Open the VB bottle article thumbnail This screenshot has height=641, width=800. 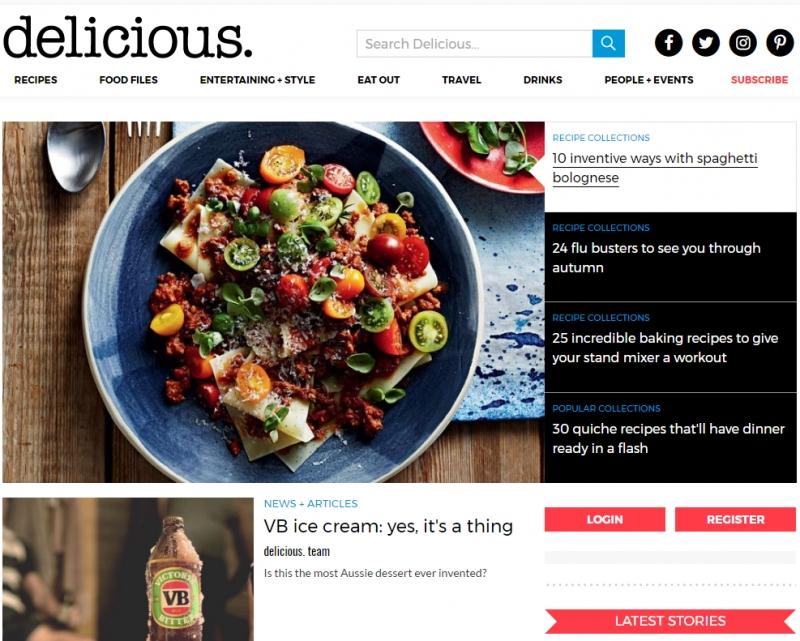(x=128, y=569)
